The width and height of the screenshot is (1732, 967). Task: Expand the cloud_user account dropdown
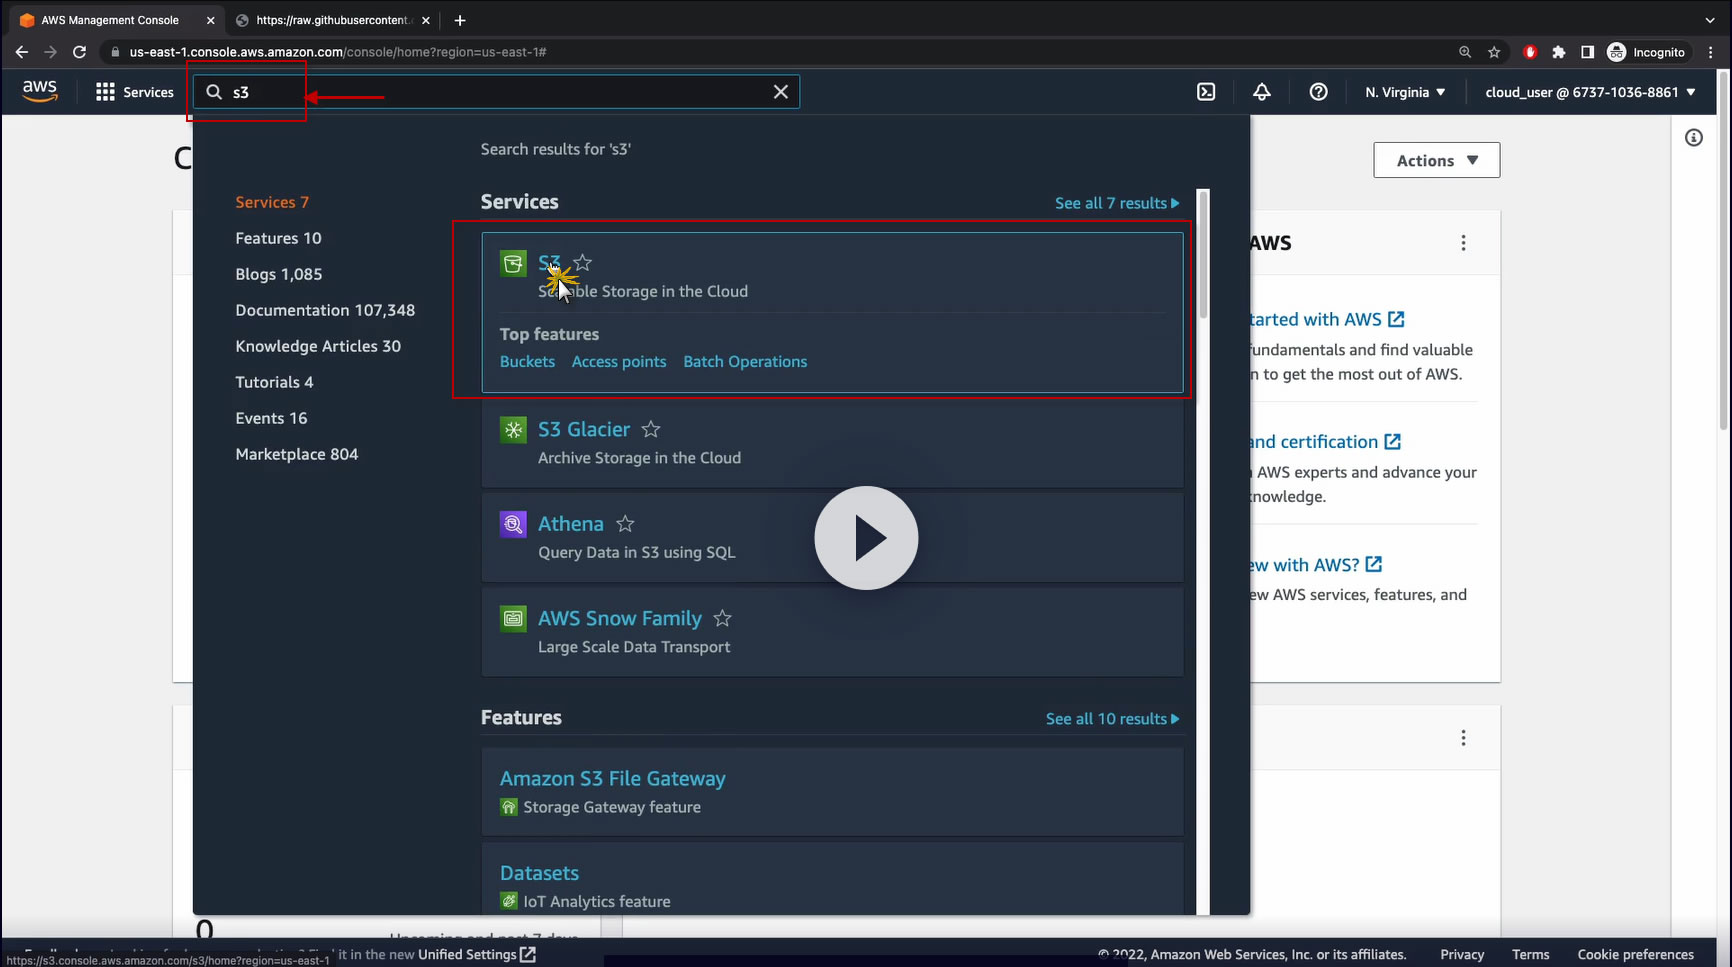[1590, 92]
